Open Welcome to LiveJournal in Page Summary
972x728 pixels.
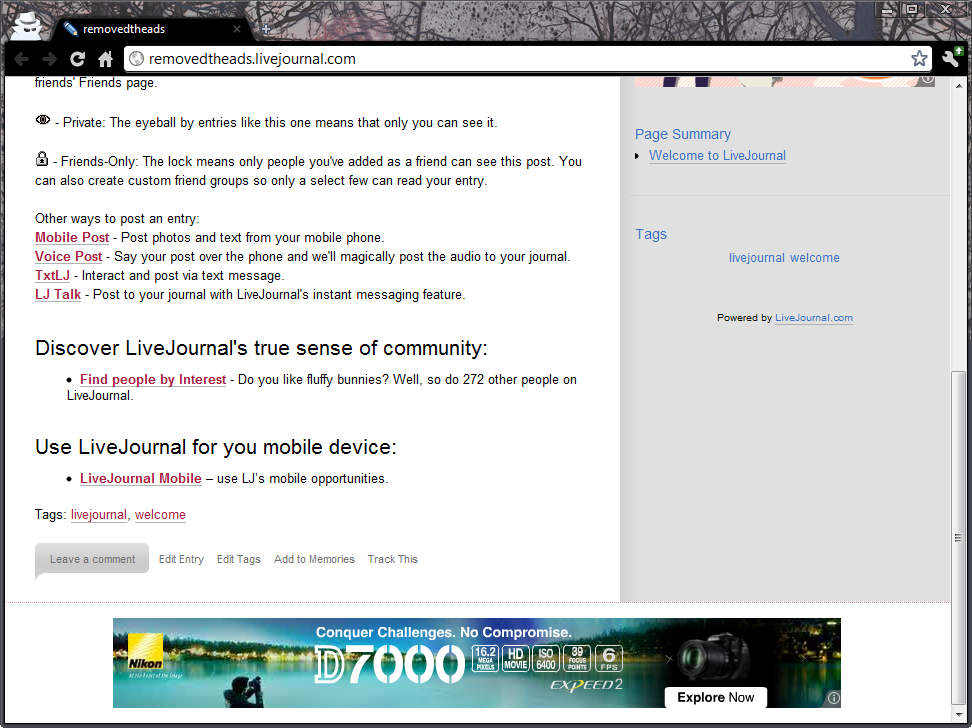(x=717, y=156)
